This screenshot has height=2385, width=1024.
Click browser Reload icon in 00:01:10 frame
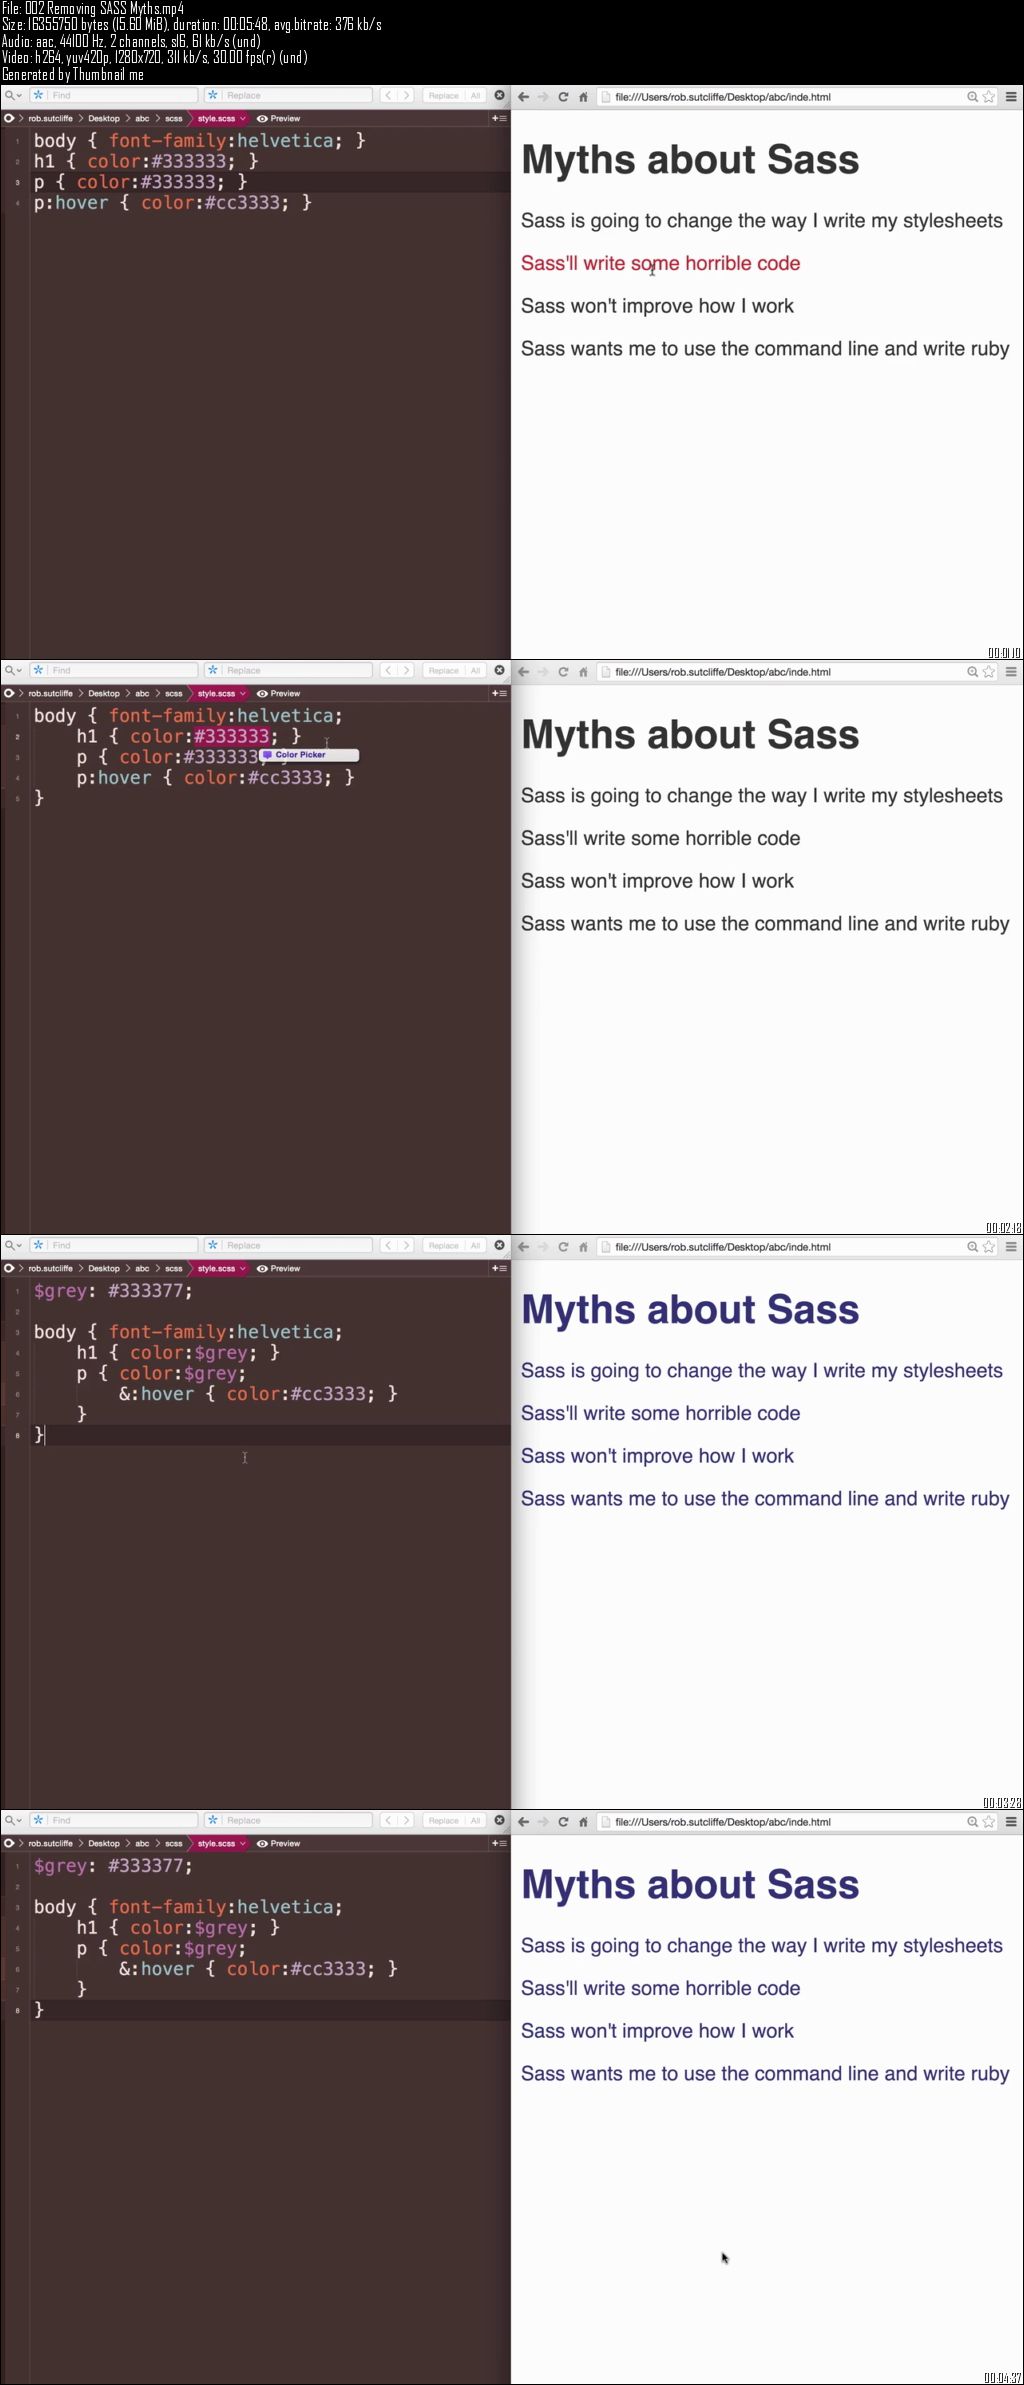pyautogui.click(x=563, y=97)
